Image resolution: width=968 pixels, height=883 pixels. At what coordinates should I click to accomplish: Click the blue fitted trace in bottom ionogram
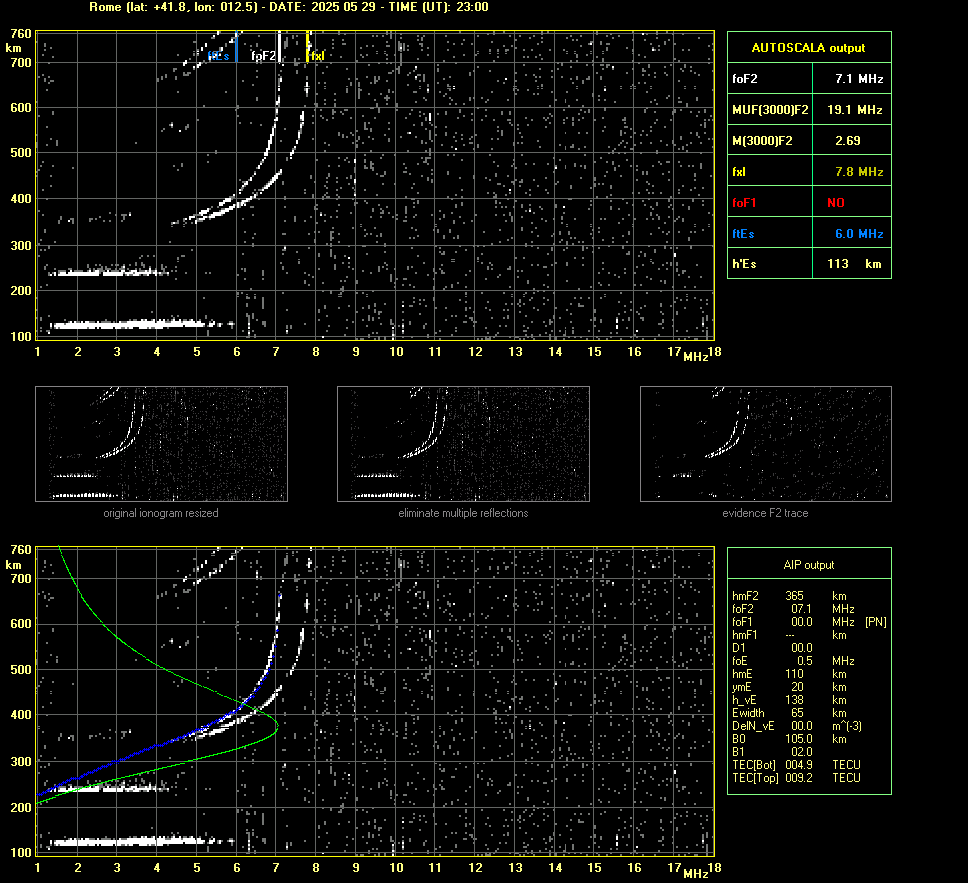(158, 745)
